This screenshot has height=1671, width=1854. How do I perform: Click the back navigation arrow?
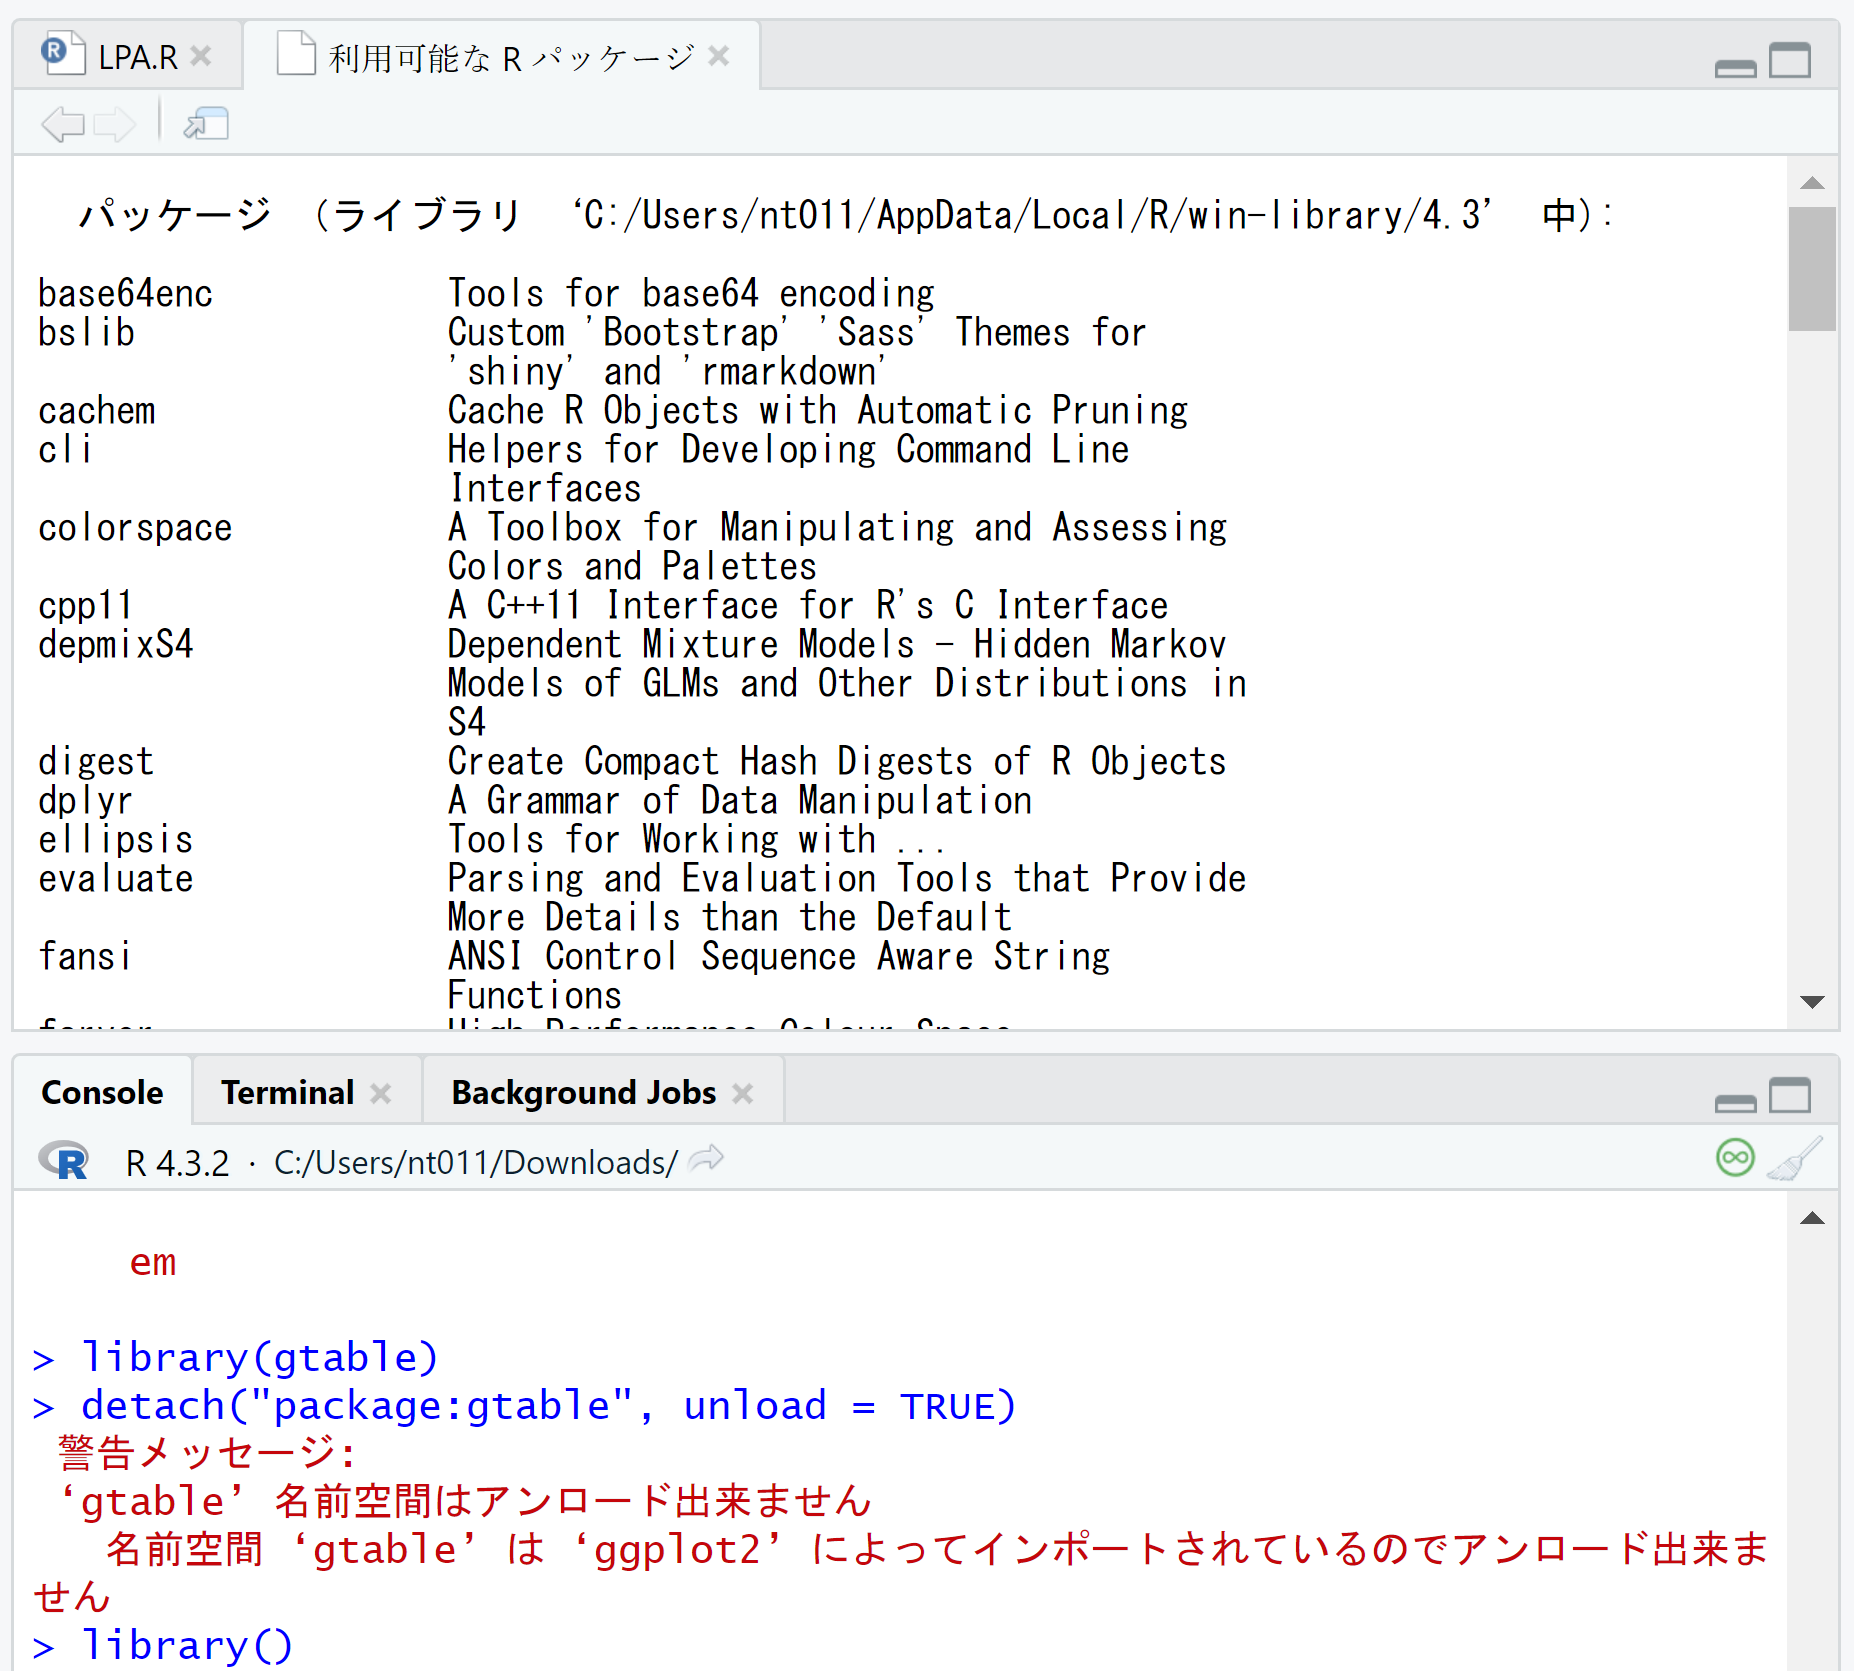(62, 124)
